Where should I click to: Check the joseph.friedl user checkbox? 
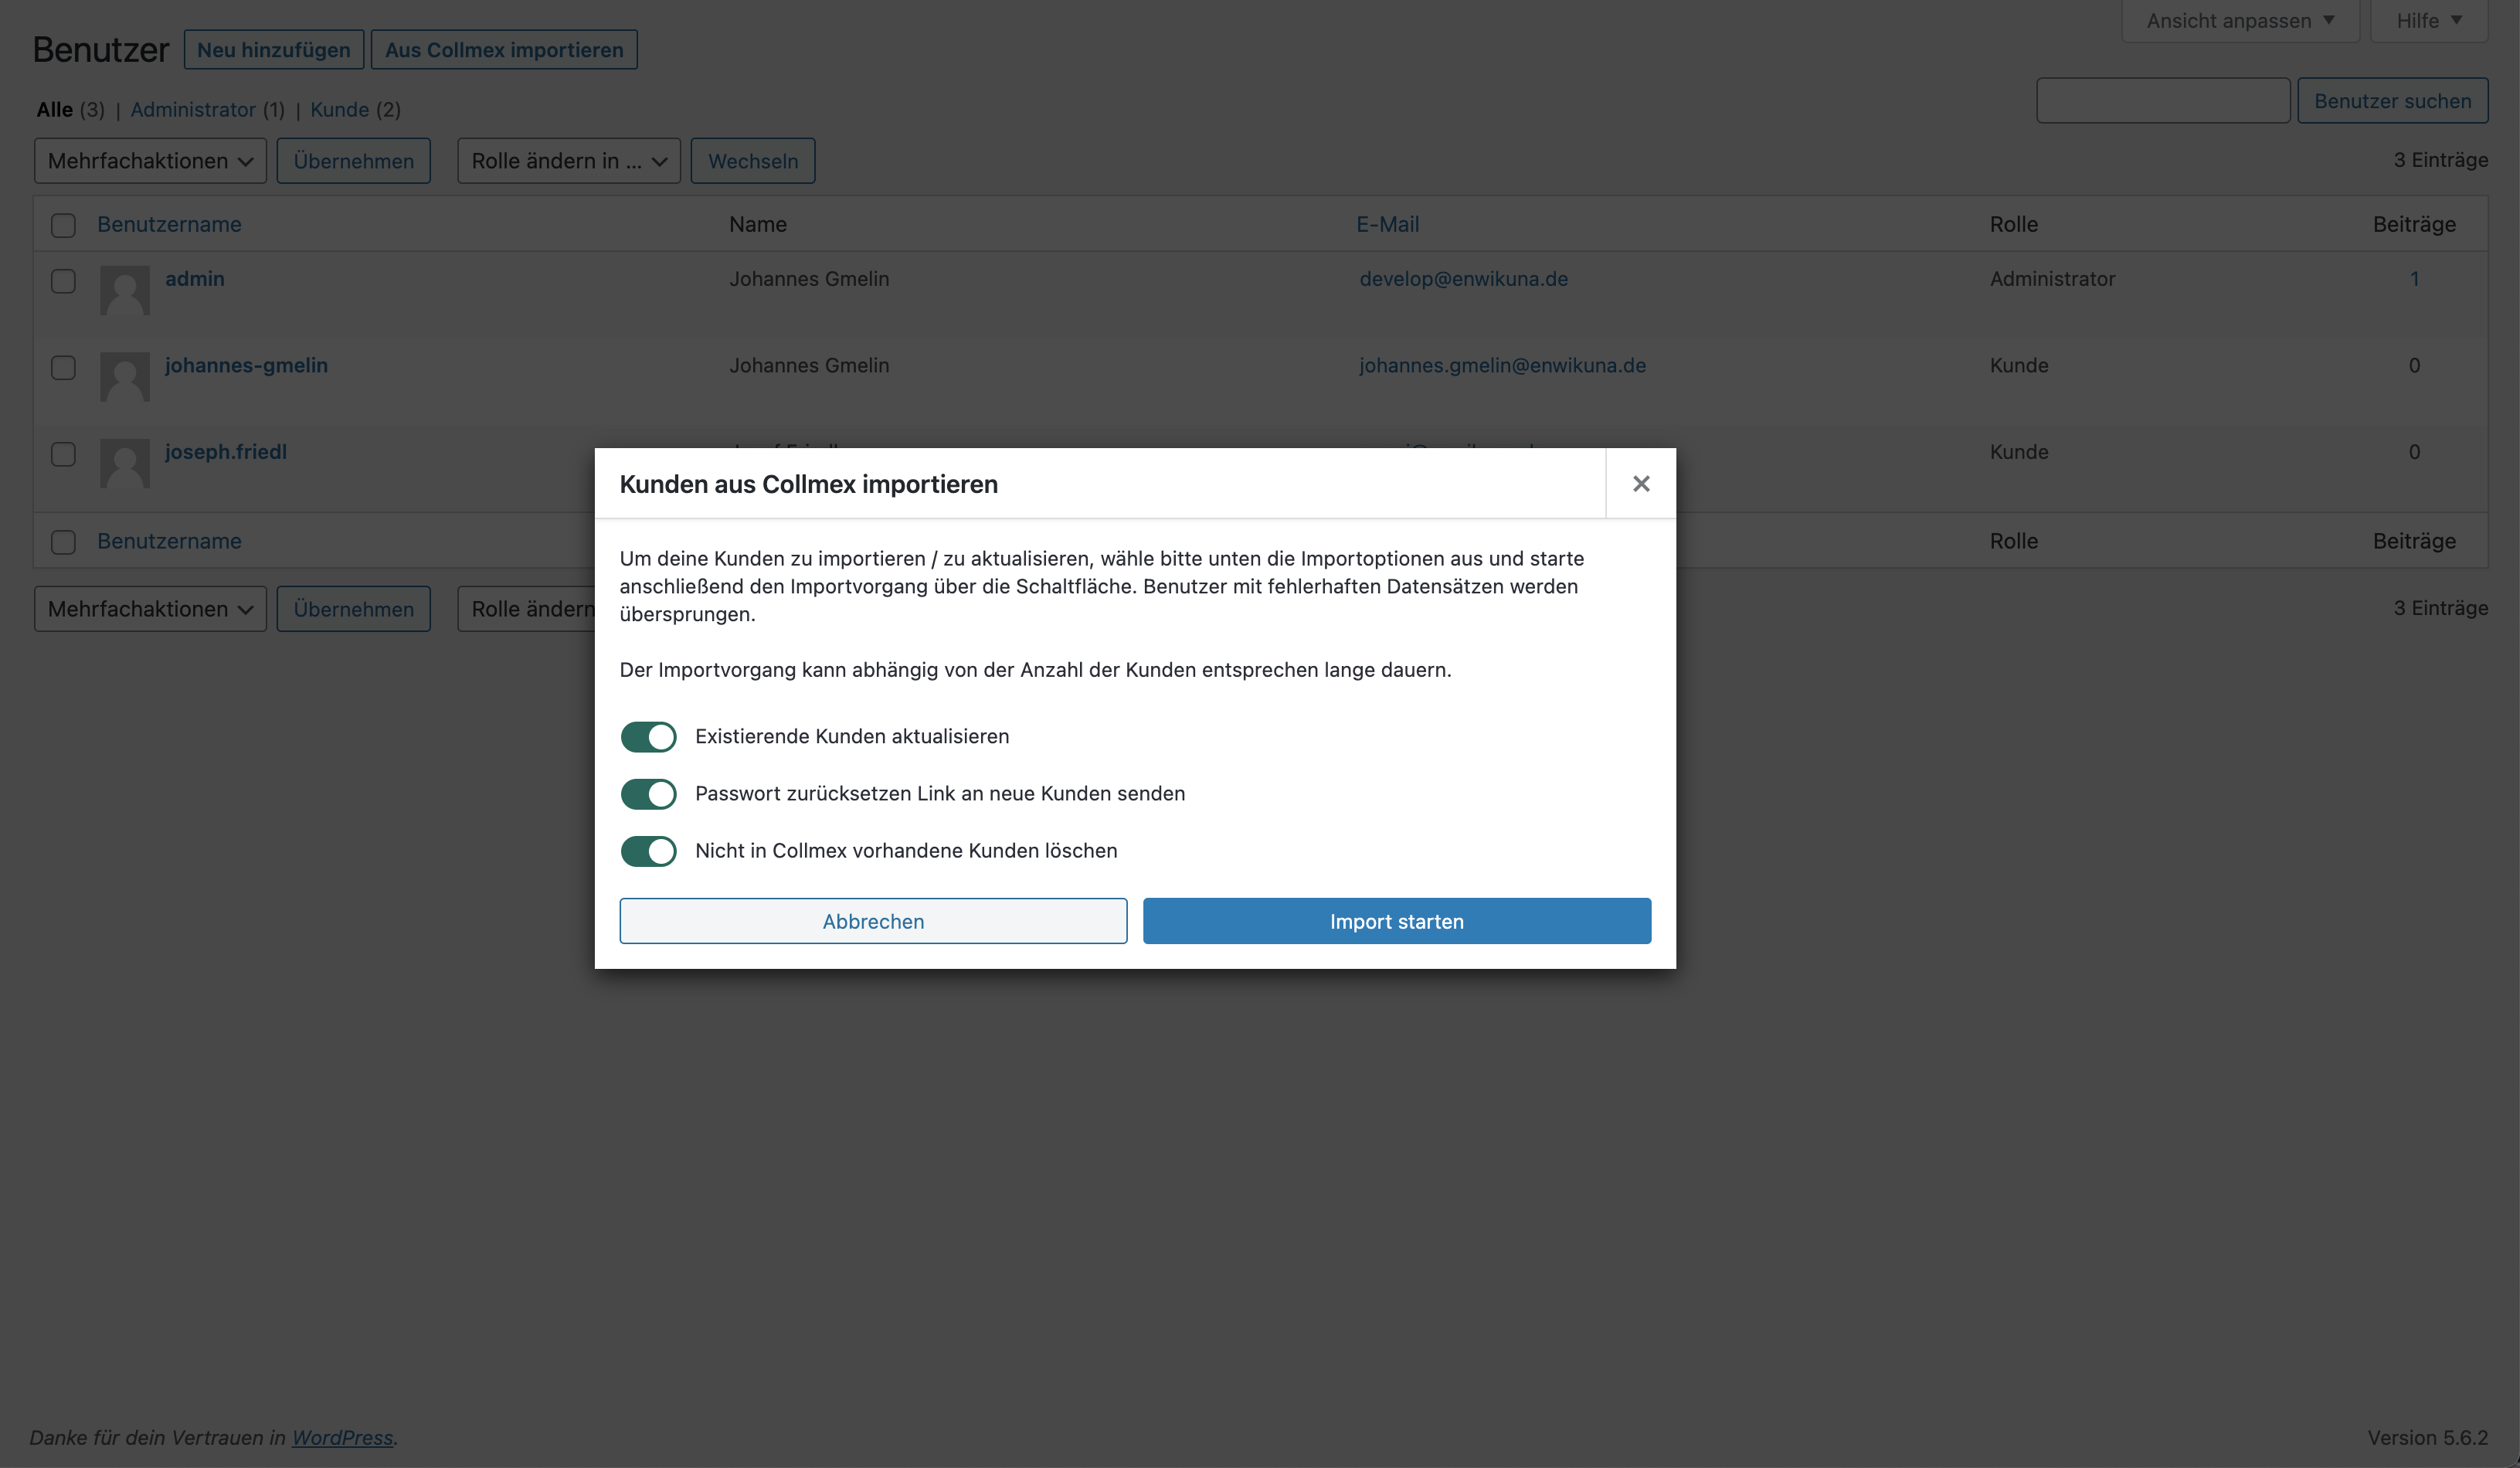tap(63, 454)
